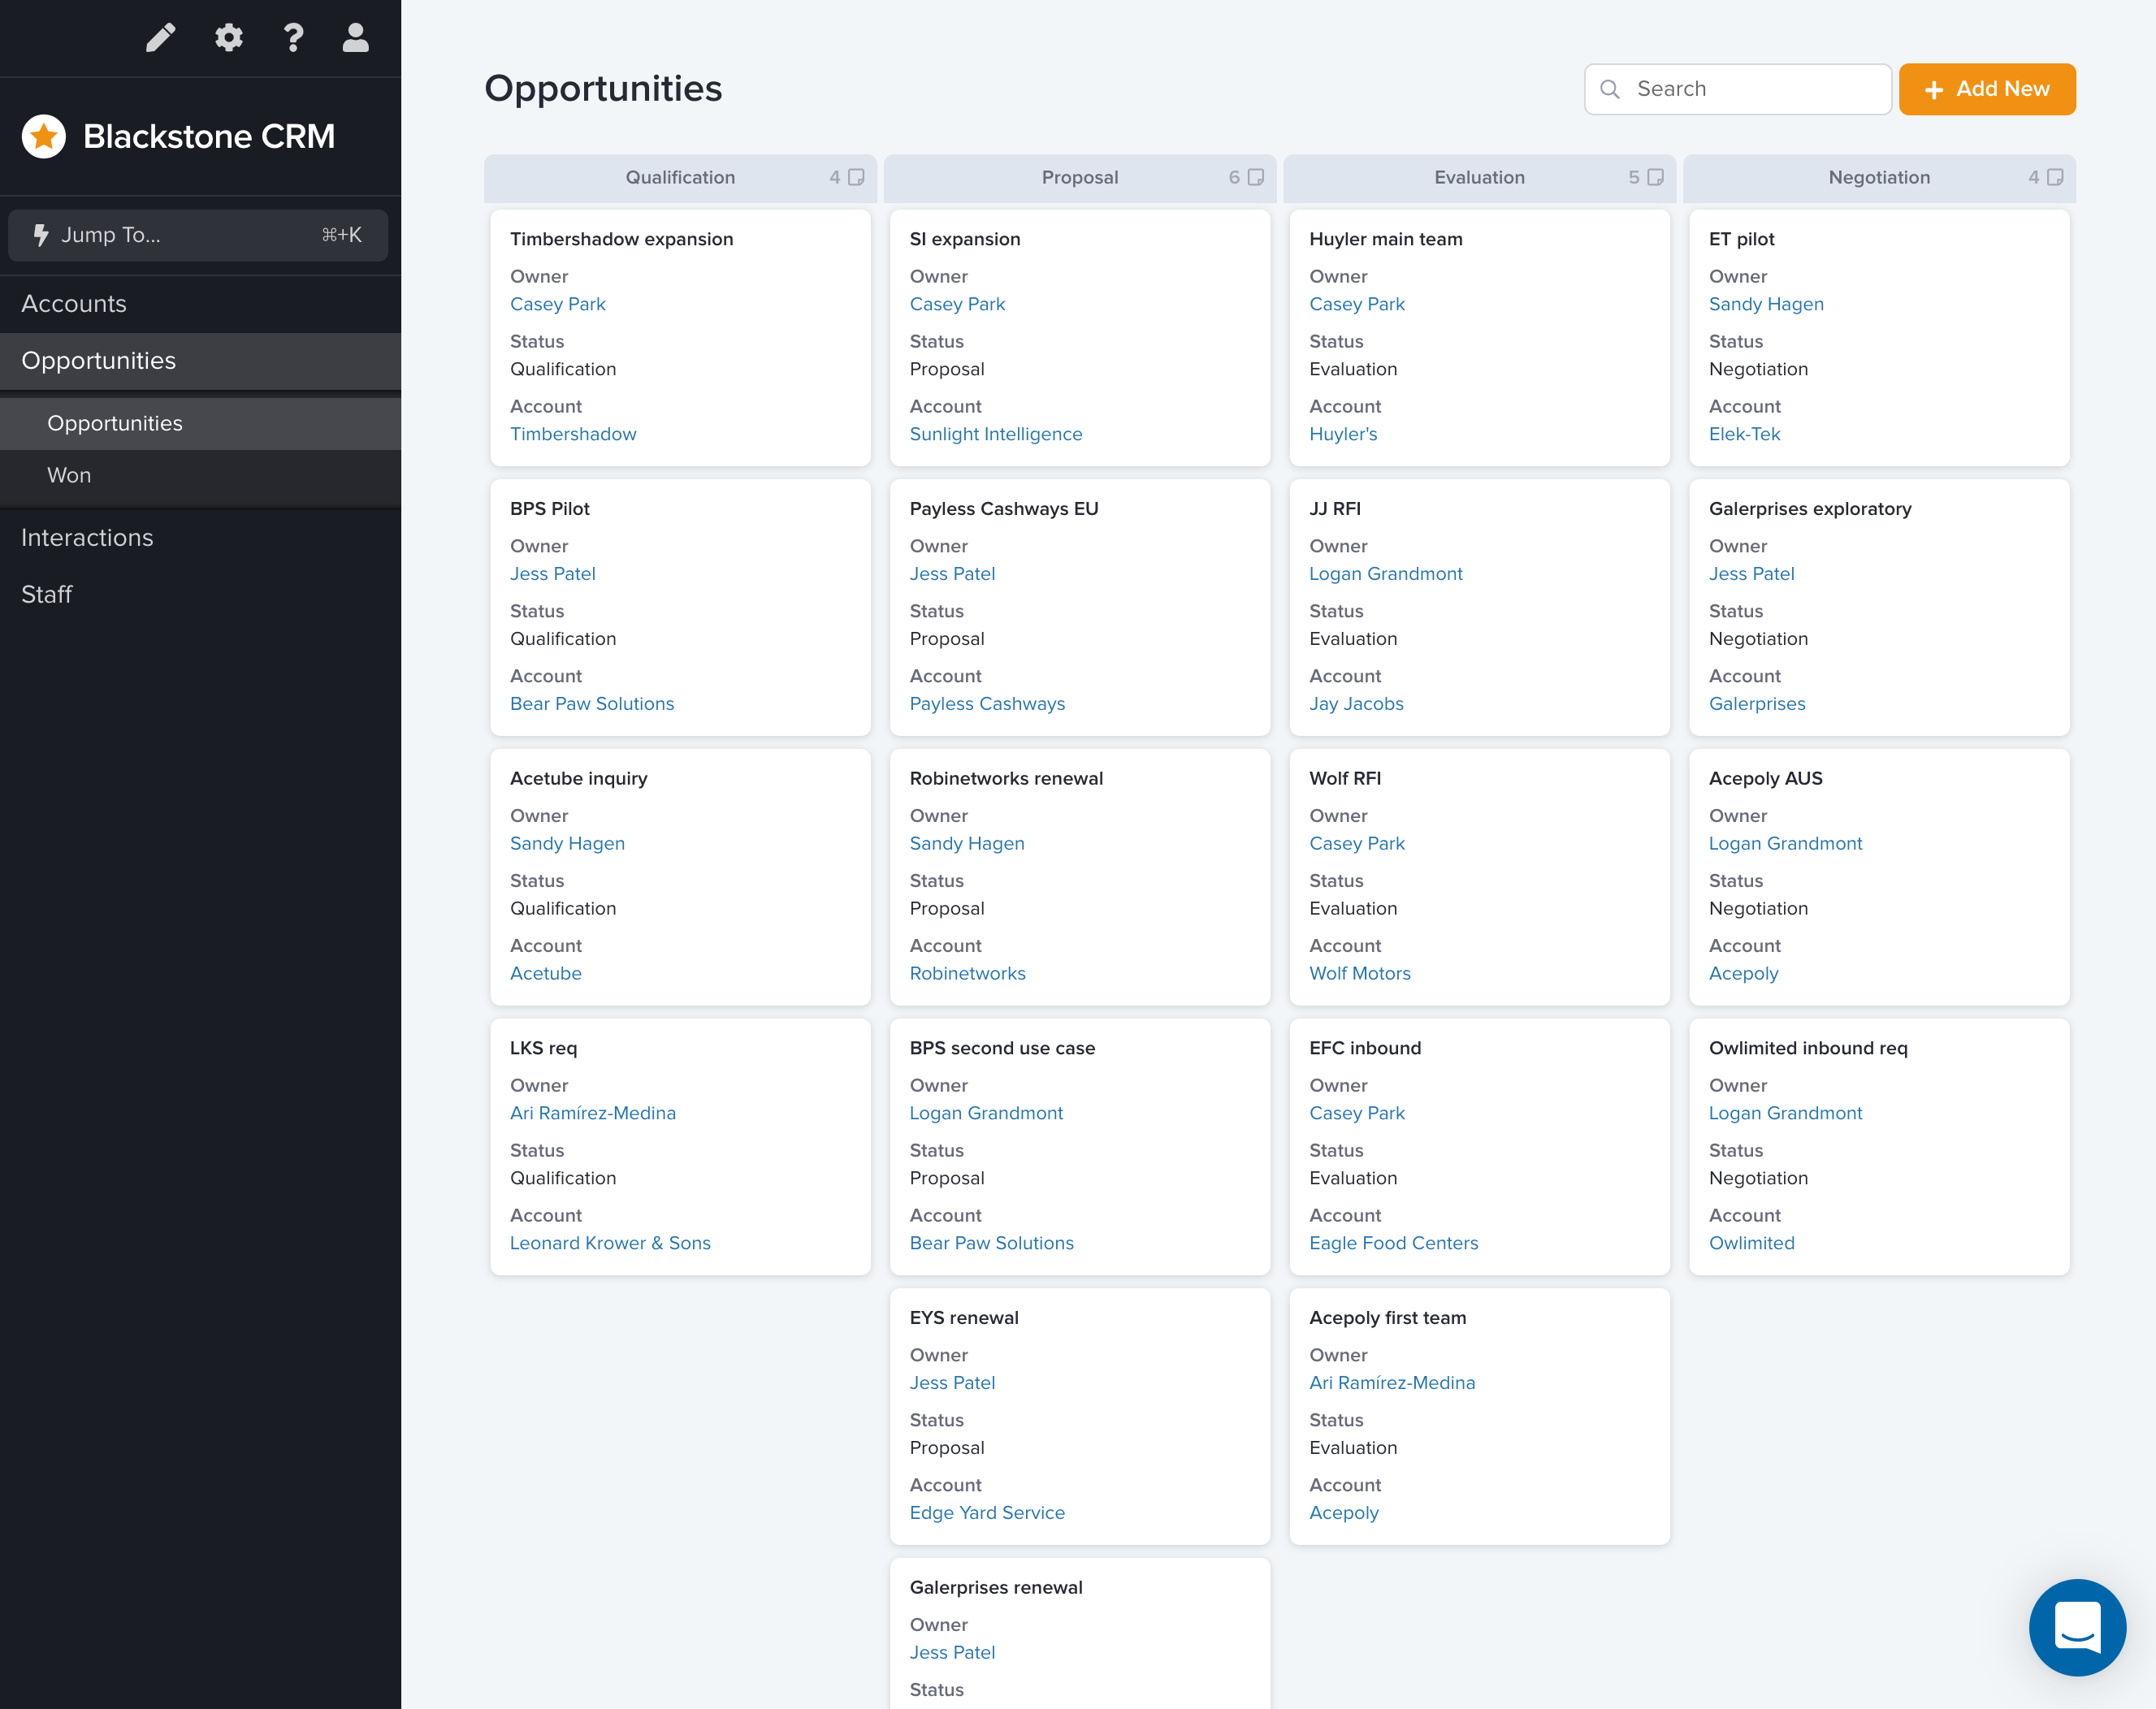Click the search magnifier icon

click(x=1610, y=89)
